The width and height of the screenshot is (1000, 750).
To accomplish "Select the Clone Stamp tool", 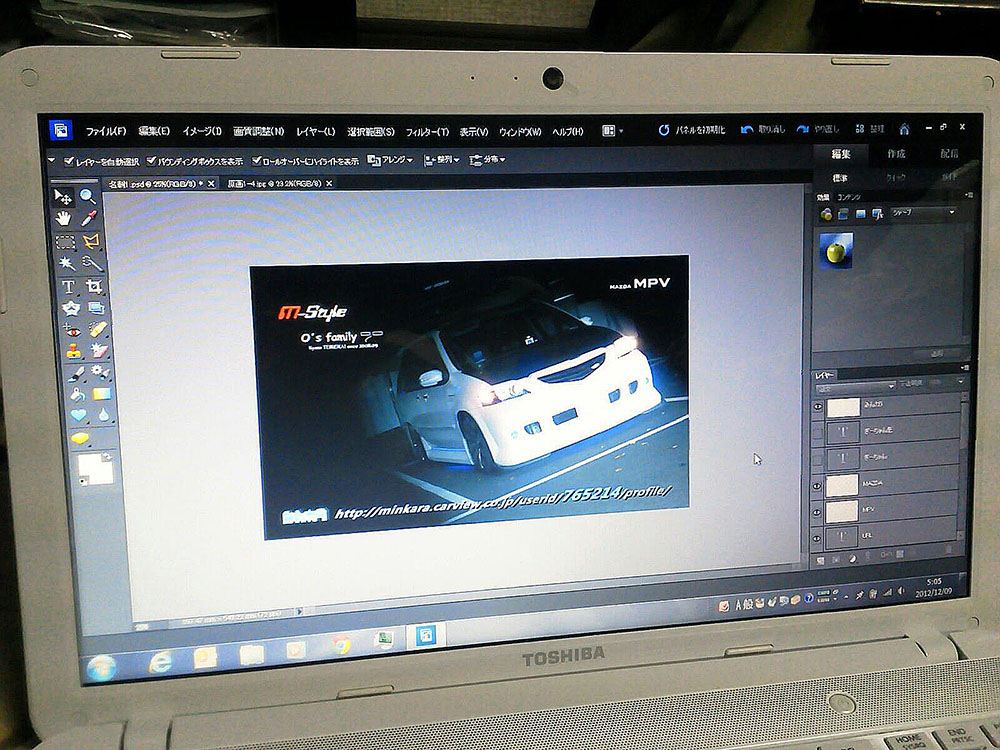I will [x=74, y=351].
